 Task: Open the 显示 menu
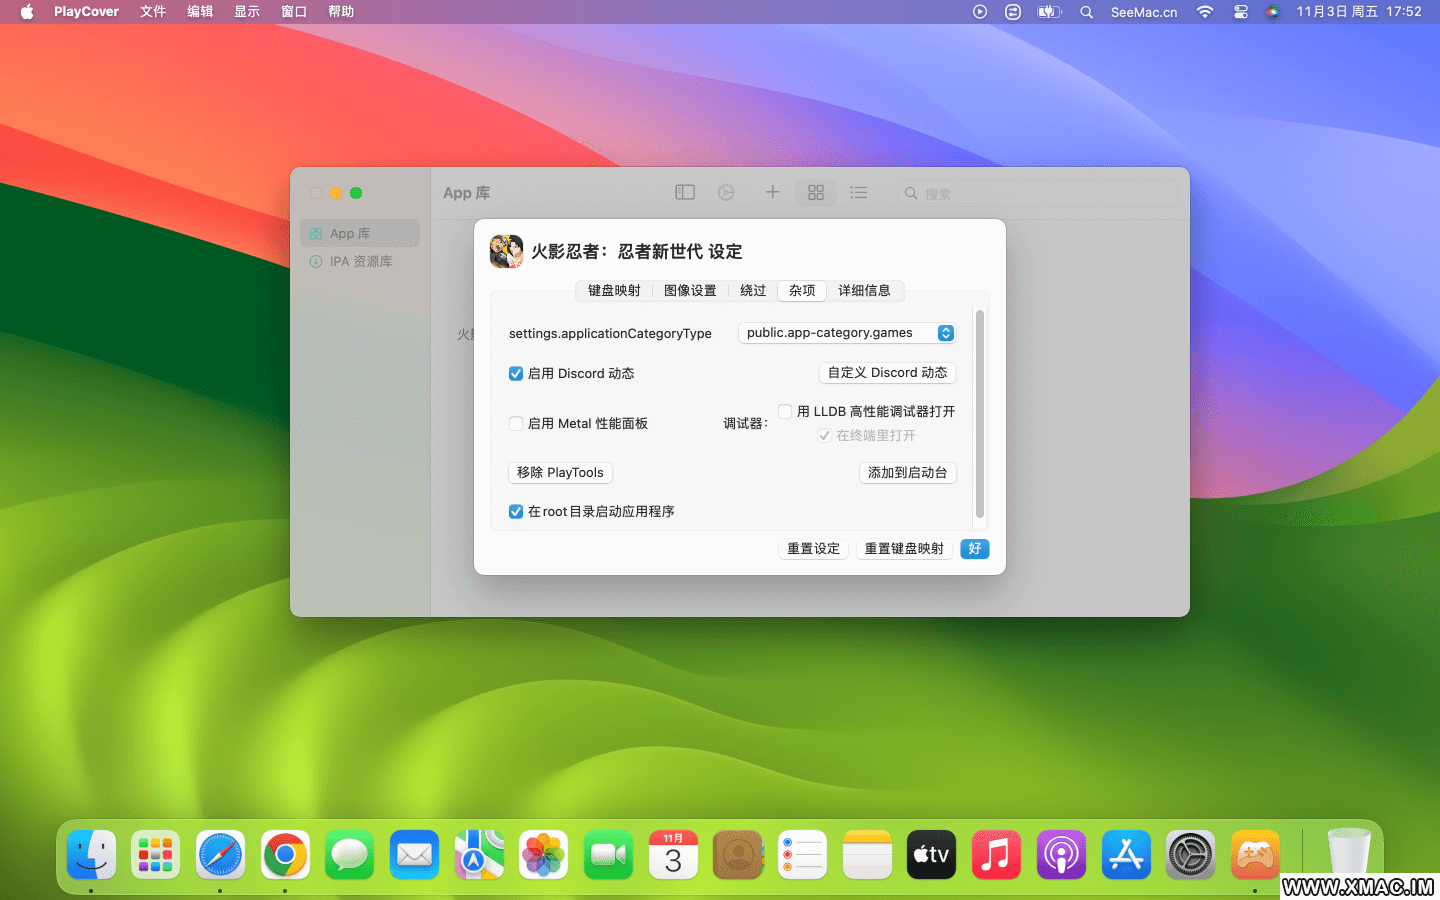(247, 12)
